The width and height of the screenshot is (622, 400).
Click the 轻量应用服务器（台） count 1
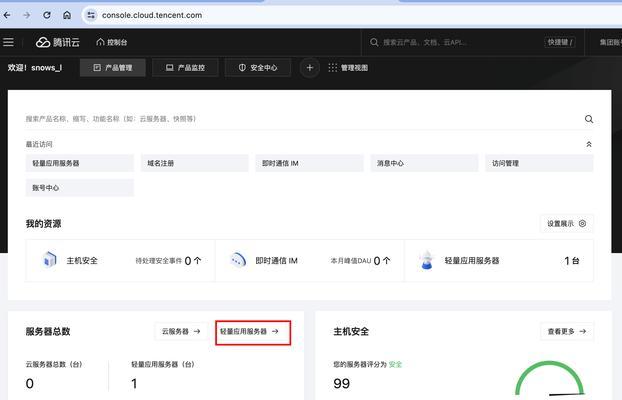click(x=134, y=383)
